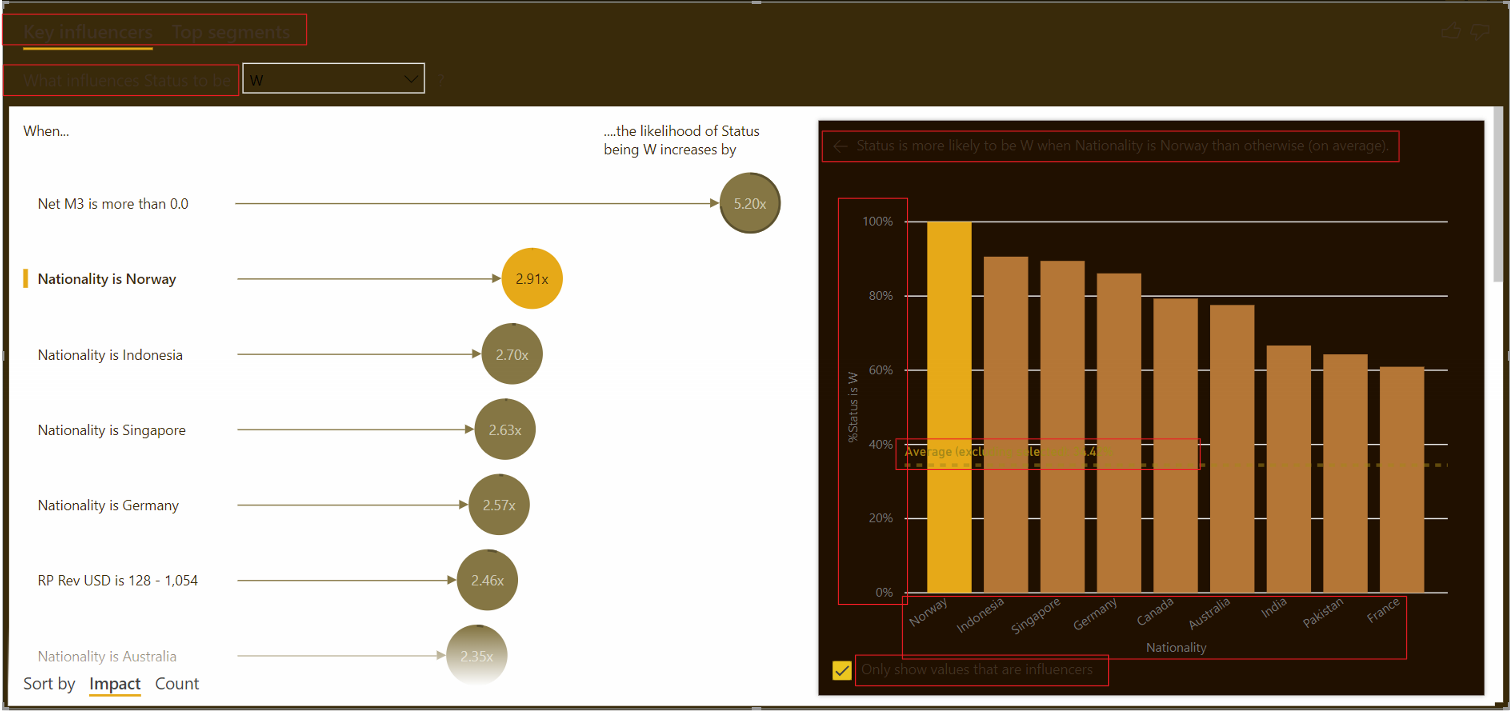
Task: Click the Australia bar in the chart
Action: (1232, 449)
